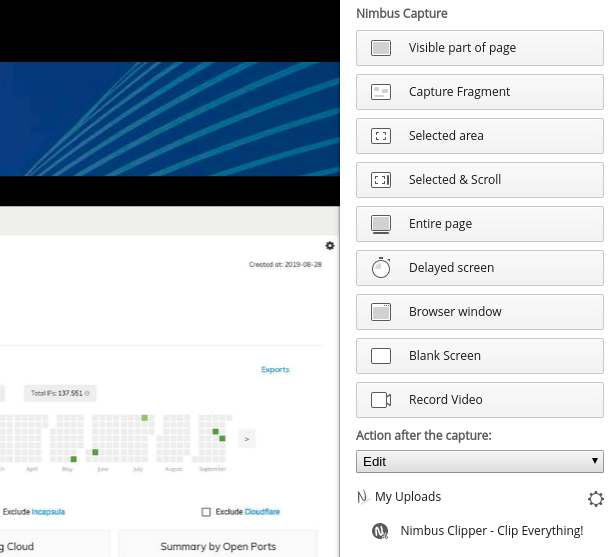Open Action after the capture dropdown

pos(480,461)
